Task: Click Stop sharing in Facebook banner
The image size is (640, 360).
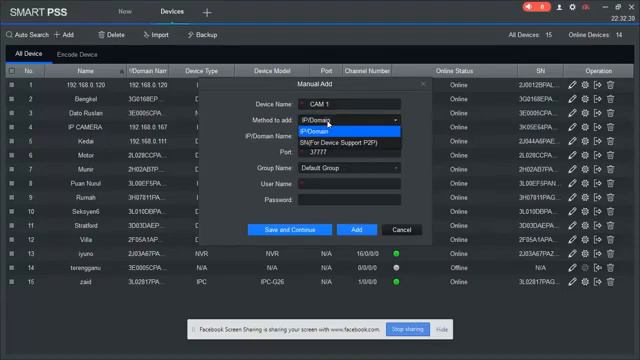Action: tap(408, 329)
